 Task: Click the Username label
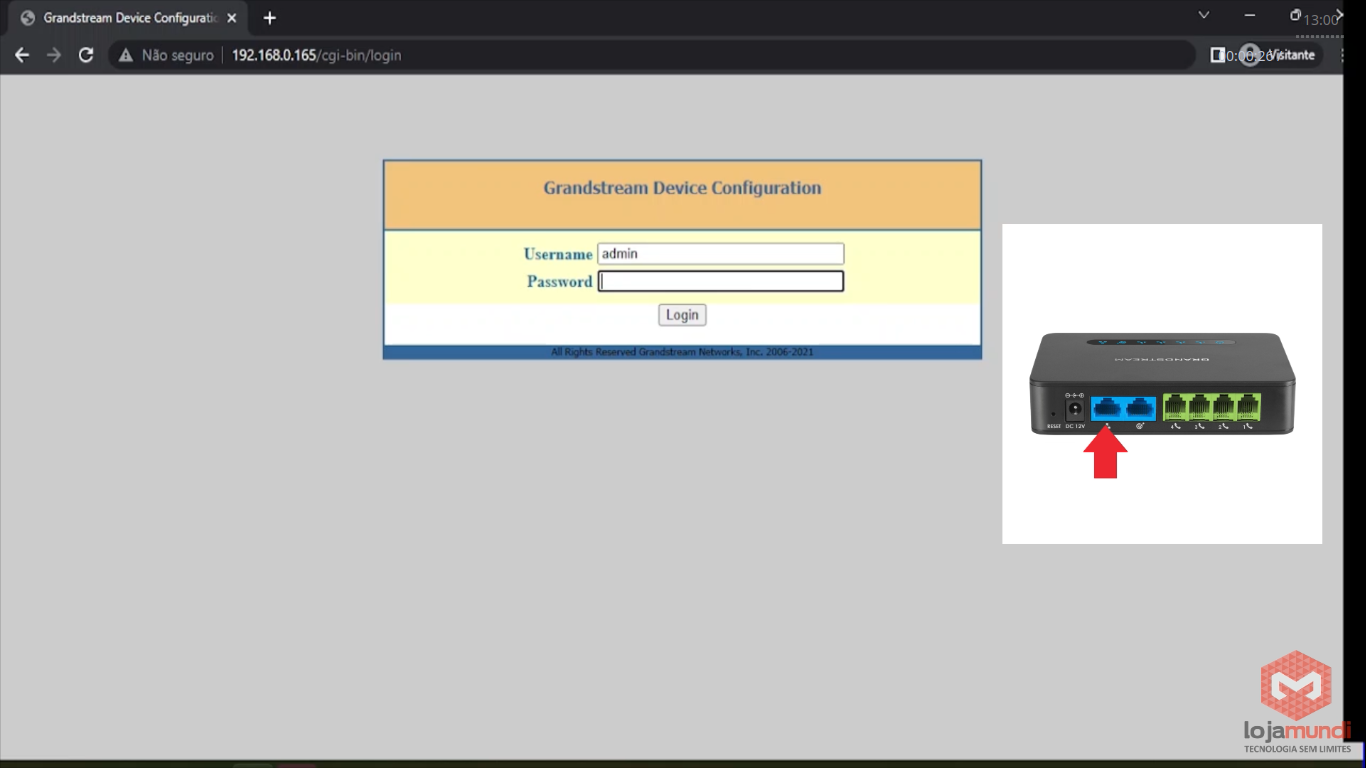coord(558,254)
